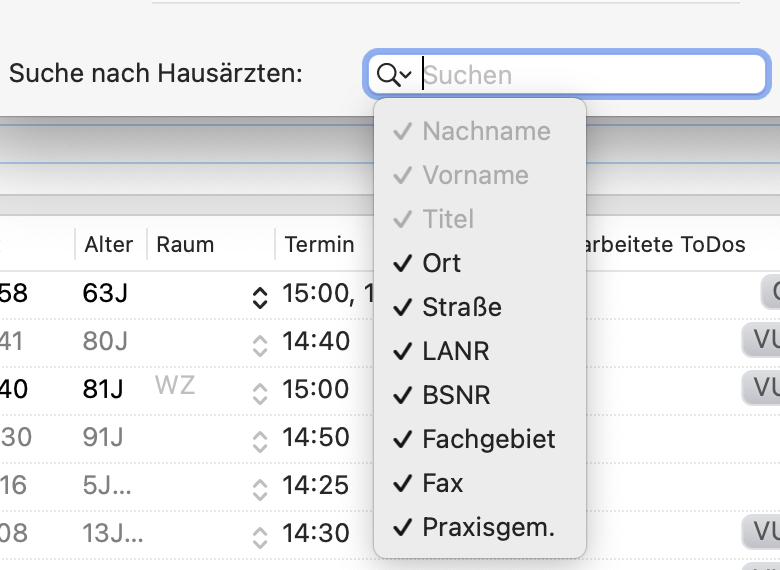780x570 pixels.
Task: Sort by the Raum column header
Action: (185, 245)
